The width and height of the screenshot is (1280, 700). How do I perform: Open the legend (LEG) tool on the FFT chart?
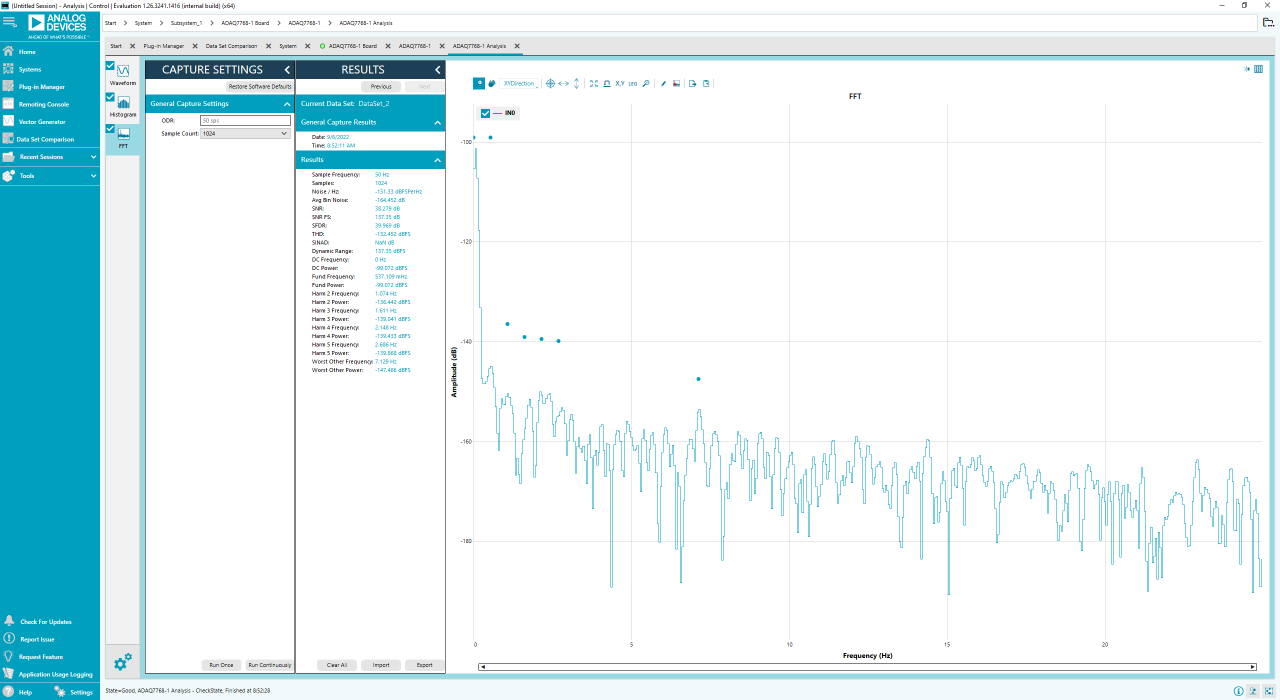coord(633,83)
